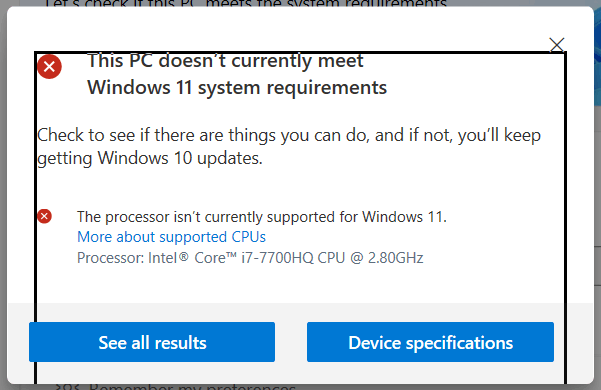
Task: Click the empty white area below processor details
Action: [x=299, y=285]
